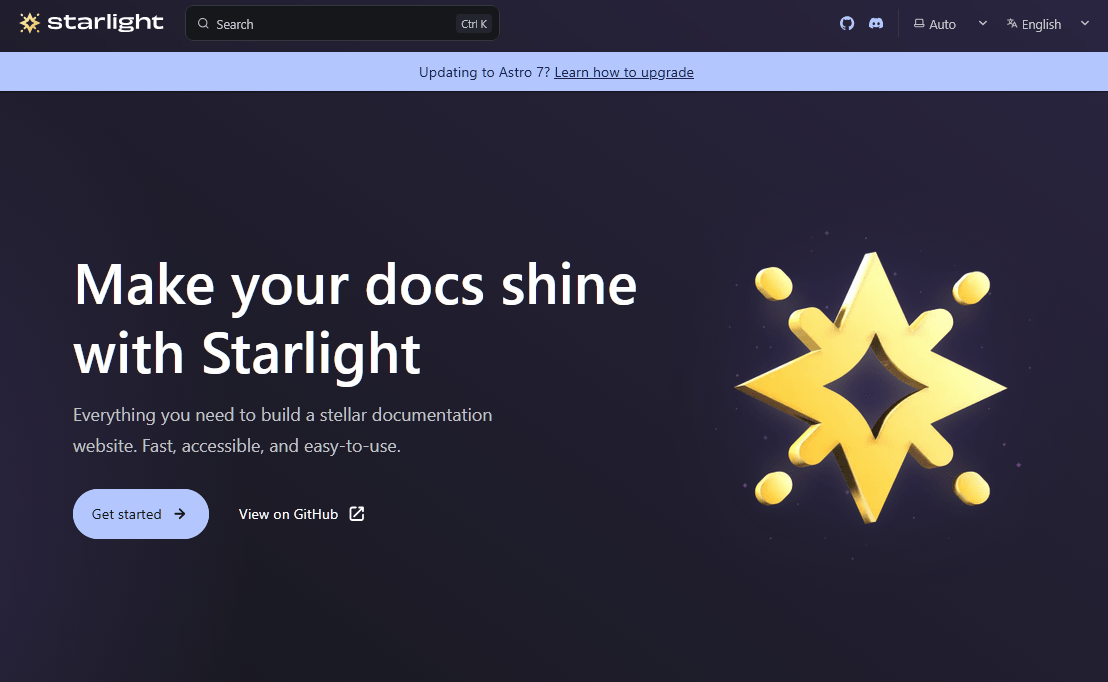This screenshot has height=682, width=1108.
Task: Click the magnifier icon in search box
Action: coord(203,23)
